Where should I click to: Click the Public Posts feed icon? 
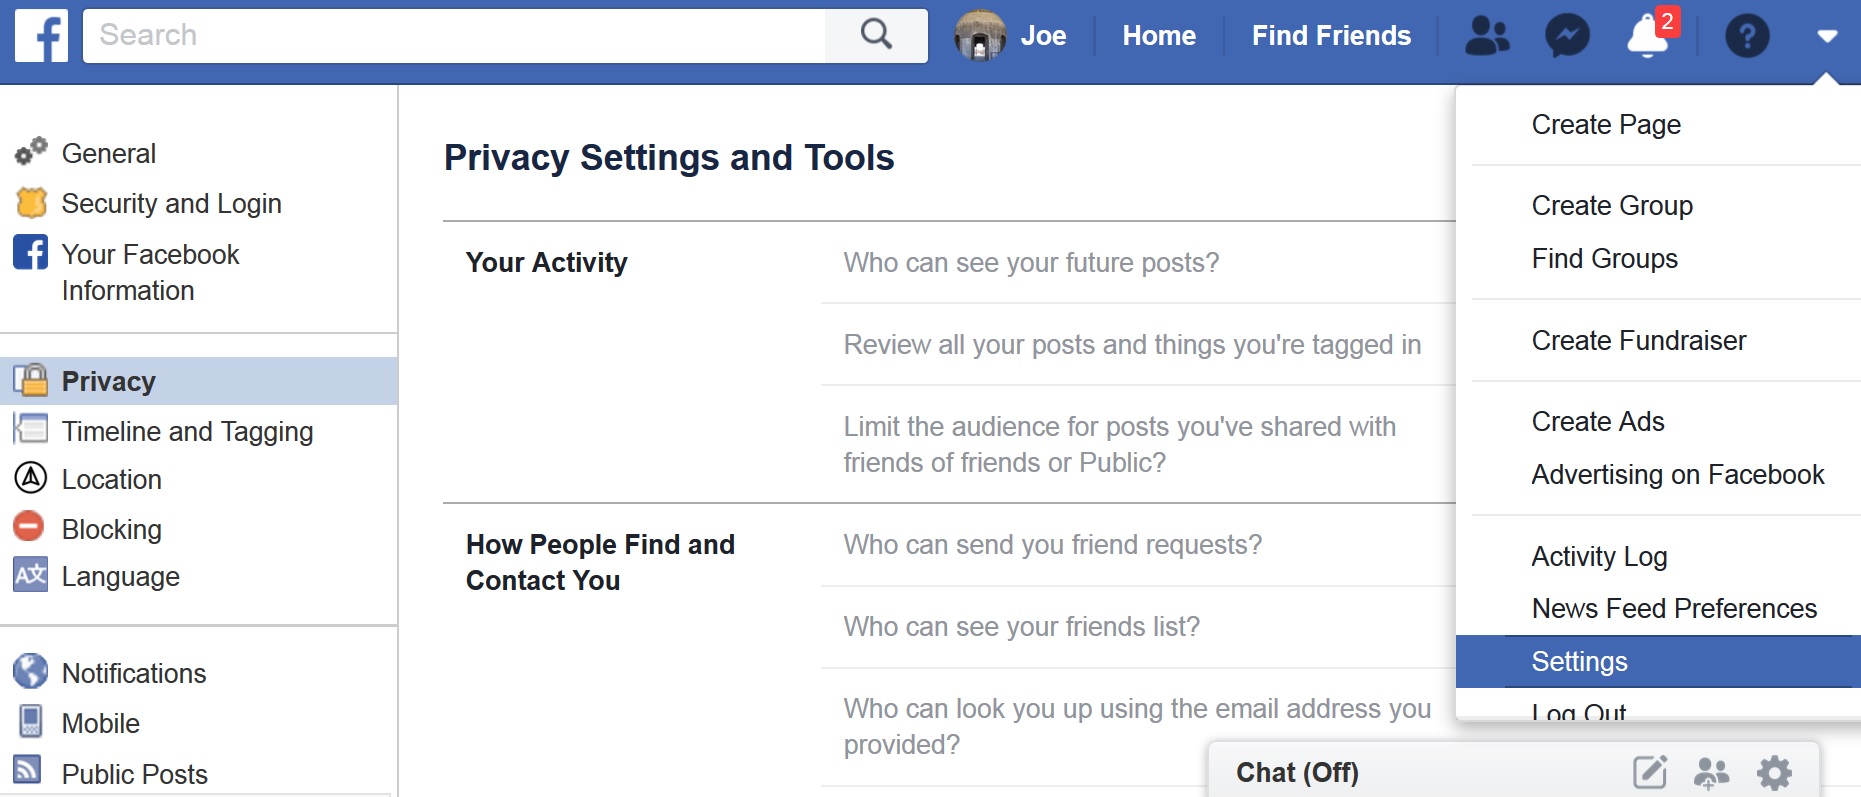pos(28,769)
